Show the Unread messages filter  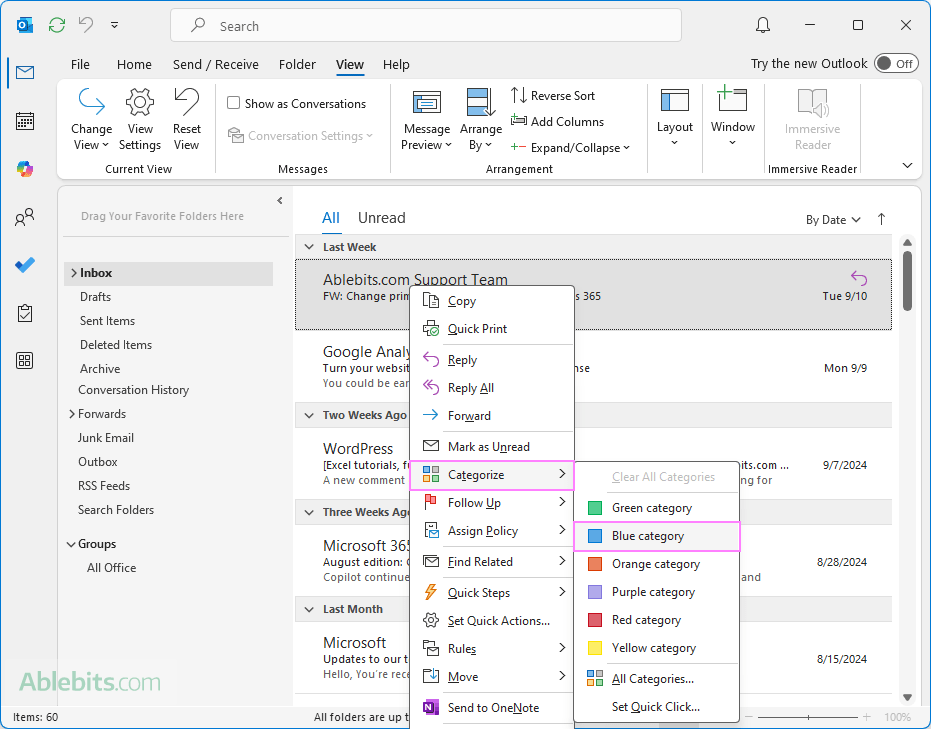(x=381, y=218)
